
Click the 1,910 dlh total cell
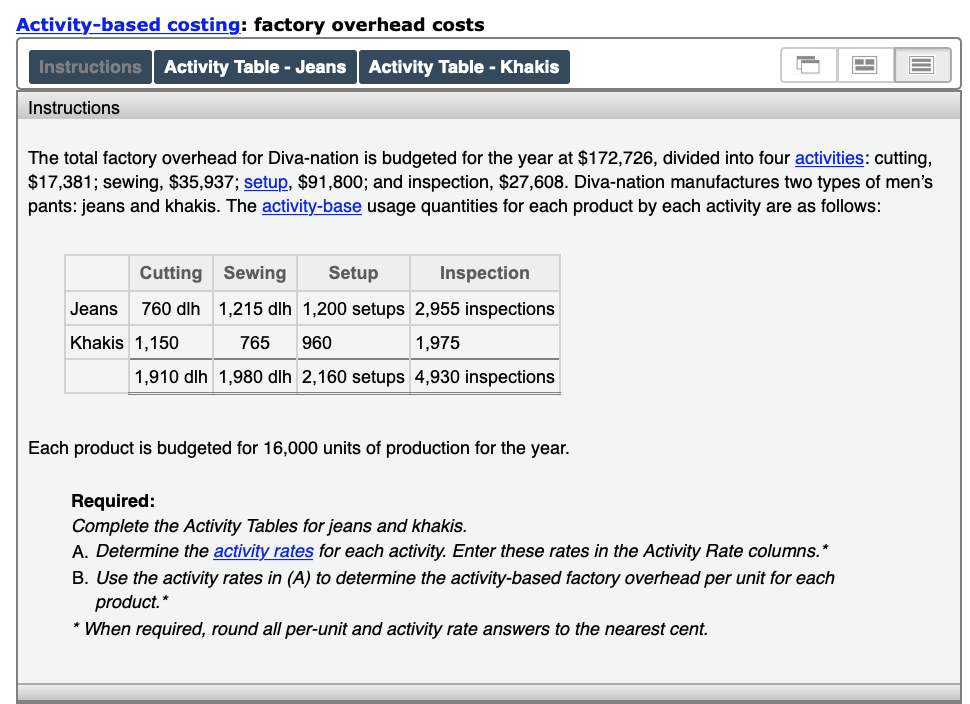coord(170,376)
